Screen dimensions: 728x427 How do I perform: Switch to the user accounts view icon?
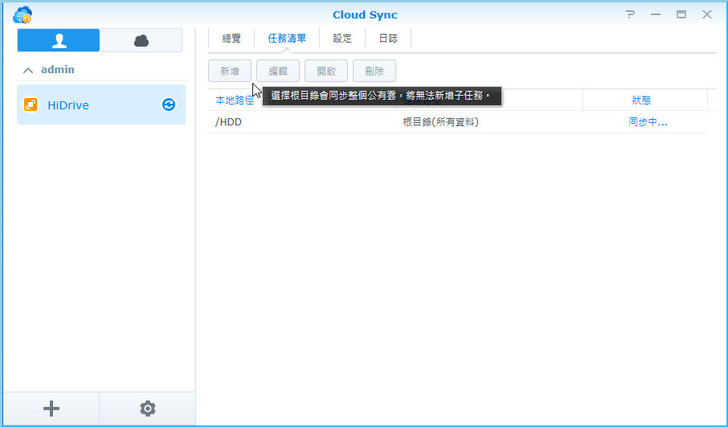click(58, 41)
